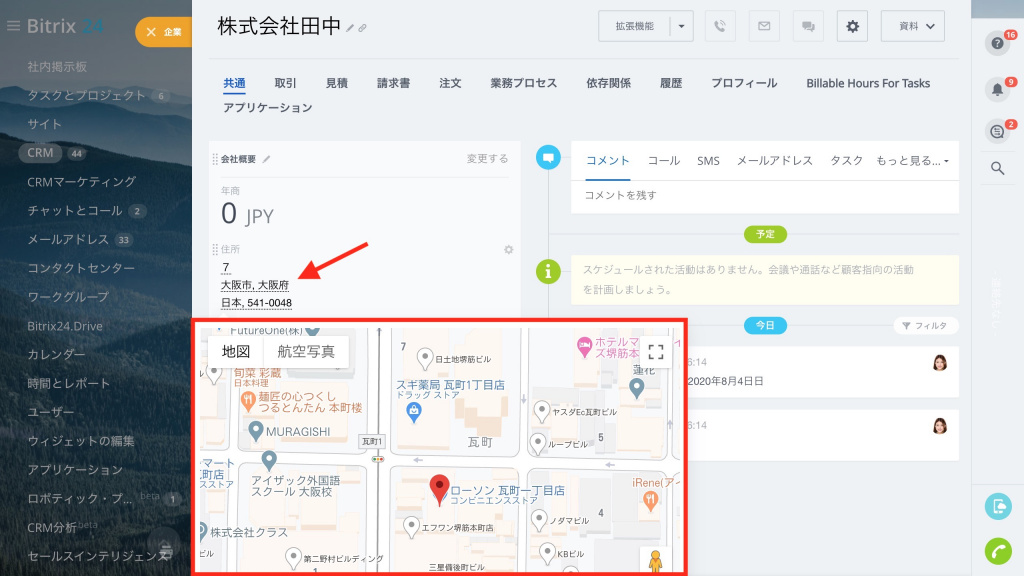The image size is (1024, 576).
Task: Click the コメントを残す input field
Action: point(765,195)
